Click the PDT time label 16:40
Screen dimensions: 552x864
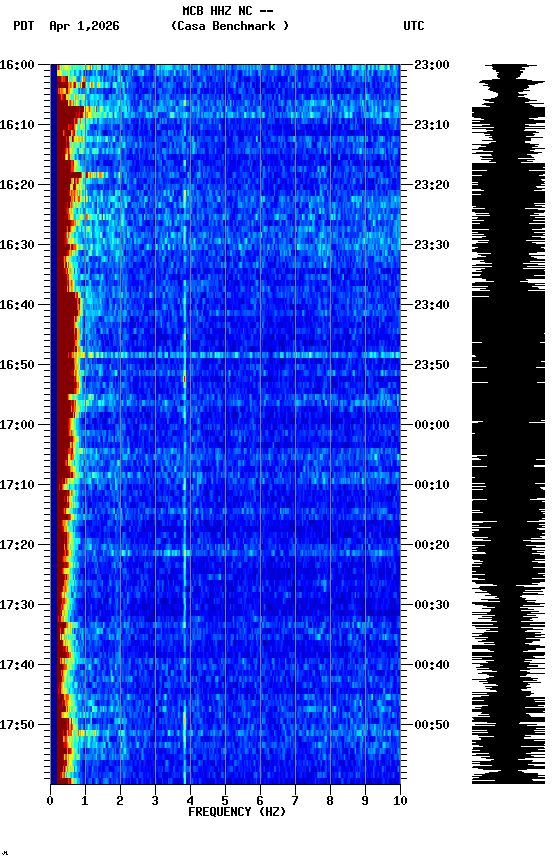[x=17, y=305]
